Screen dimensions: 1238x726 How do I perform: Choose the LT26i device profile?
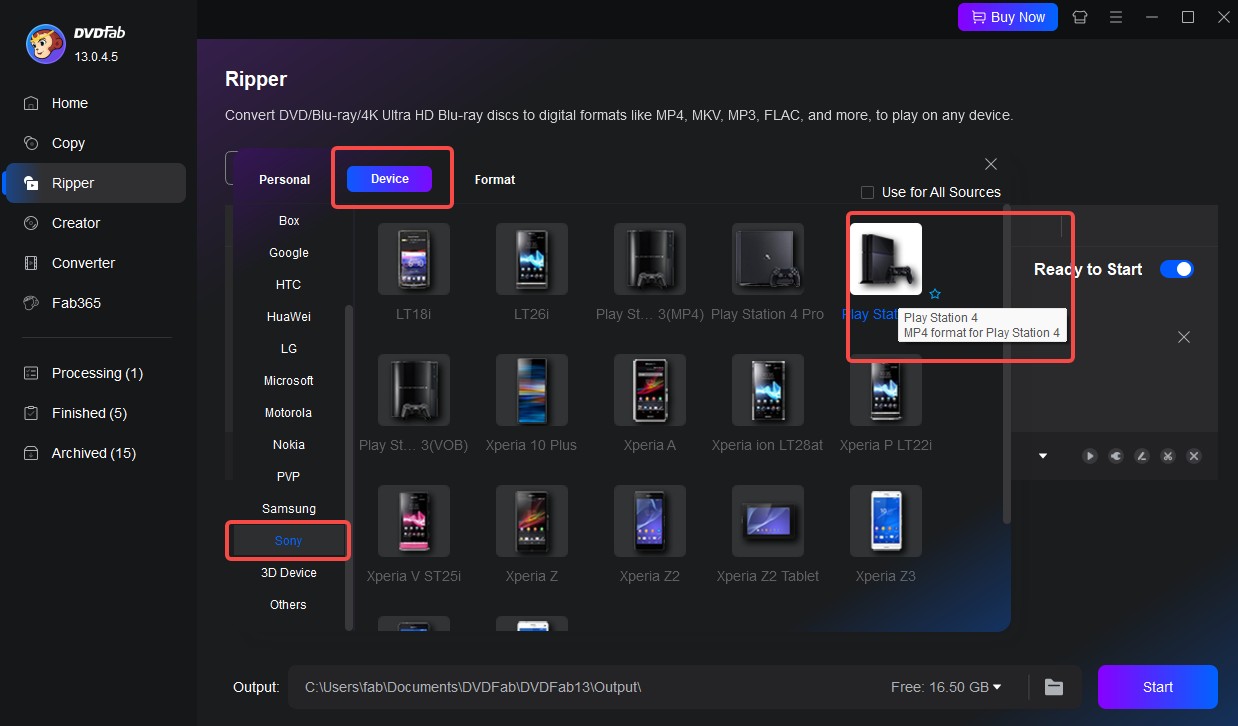click(x=532, y=259)
